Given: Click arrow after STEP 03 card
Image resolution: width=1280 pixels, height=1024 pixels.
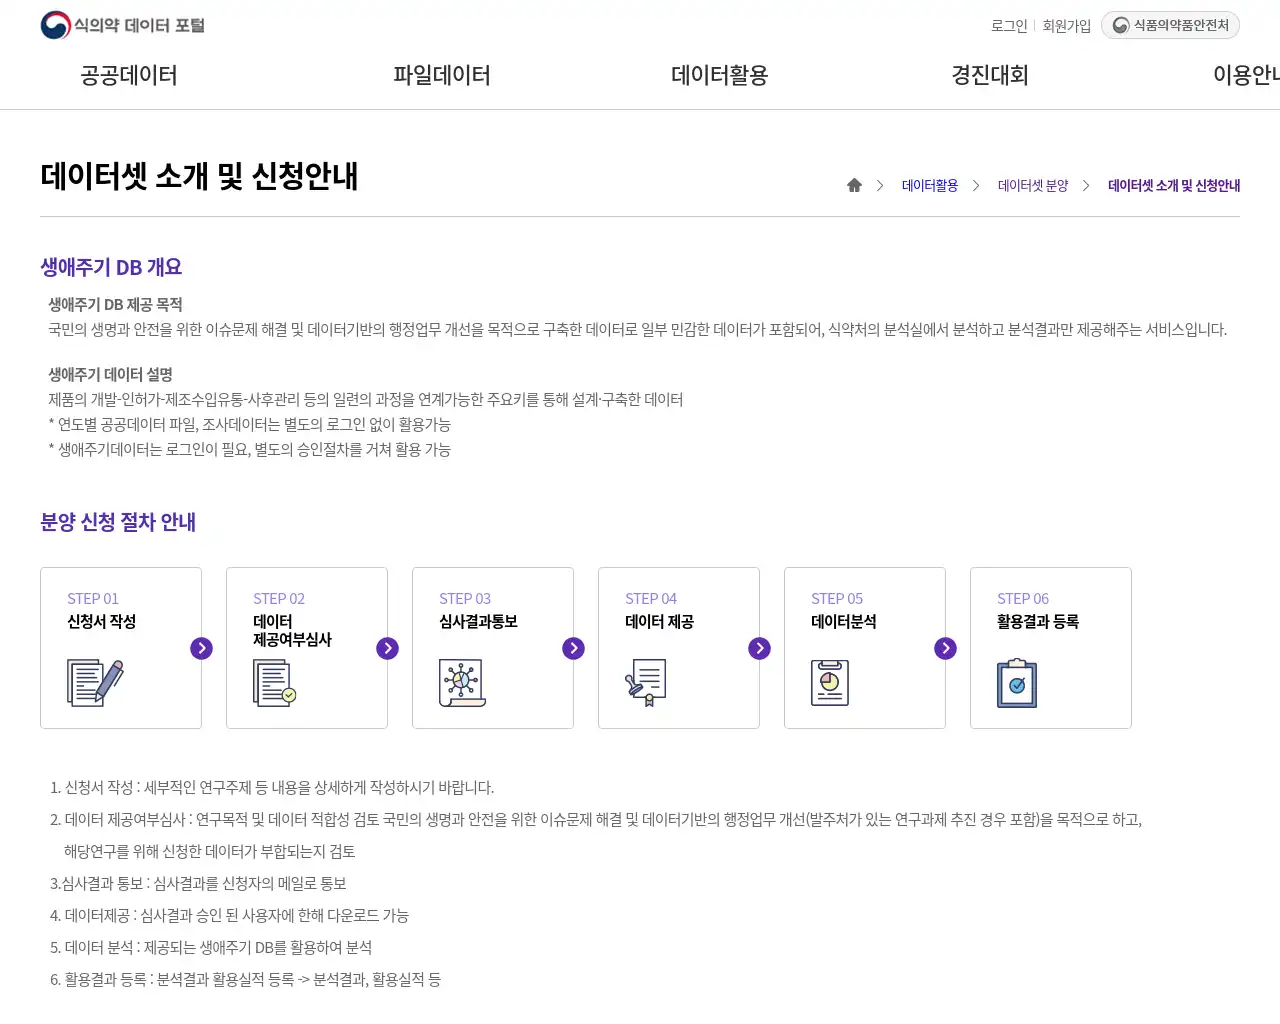Looking at the screenshot, I should pos(573,648).
